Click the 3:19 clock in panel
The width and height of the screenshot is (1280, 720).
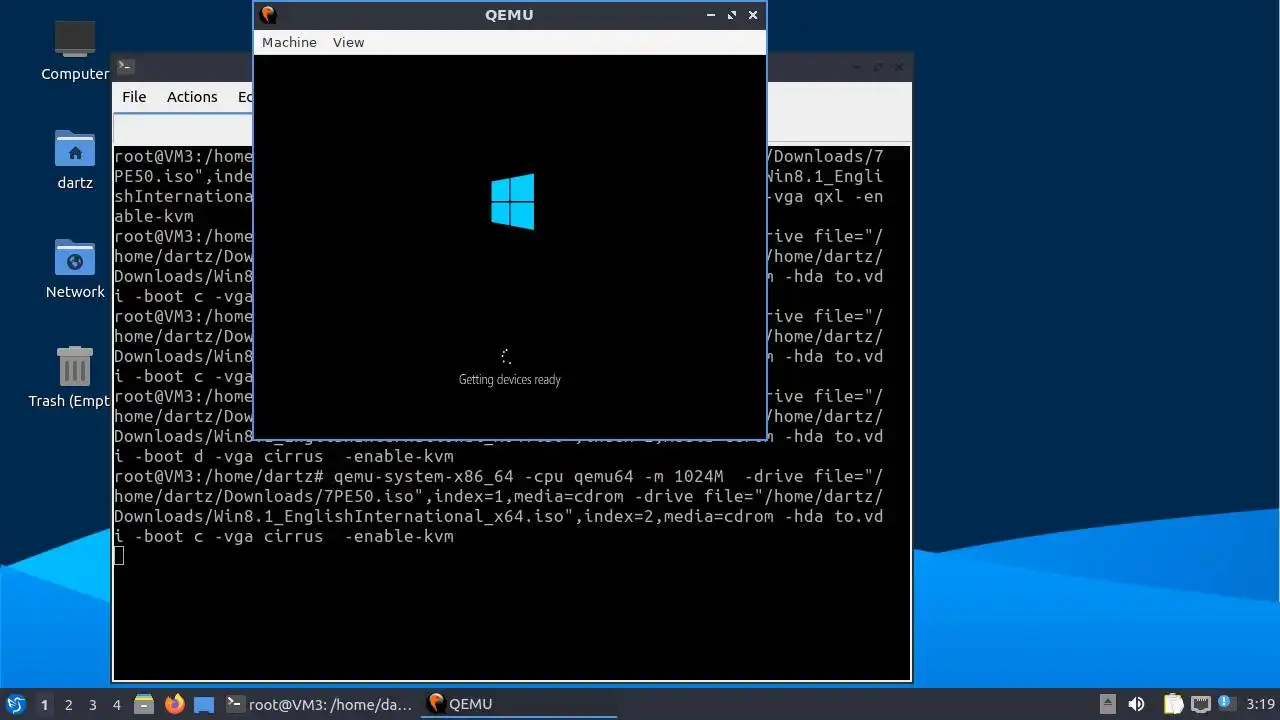point(1260,704)
